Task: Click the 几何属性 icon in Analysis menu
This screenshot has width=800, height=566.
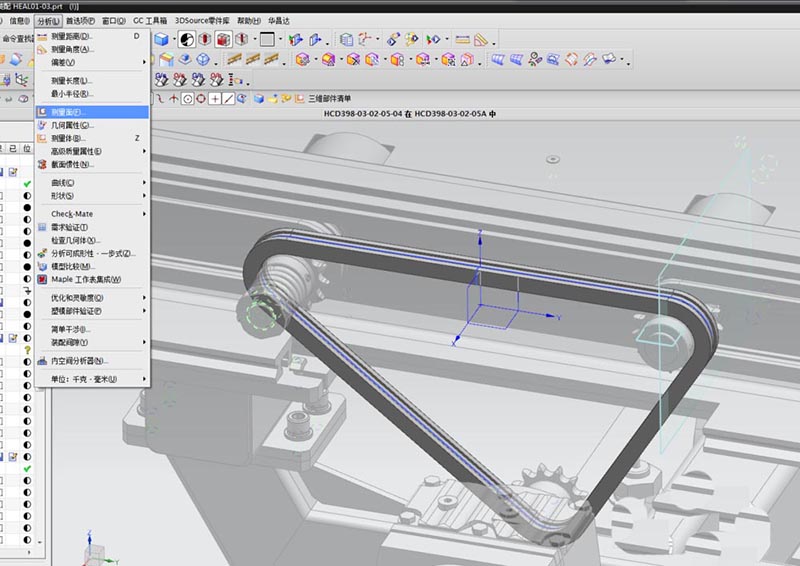Action: click(42, 125)
